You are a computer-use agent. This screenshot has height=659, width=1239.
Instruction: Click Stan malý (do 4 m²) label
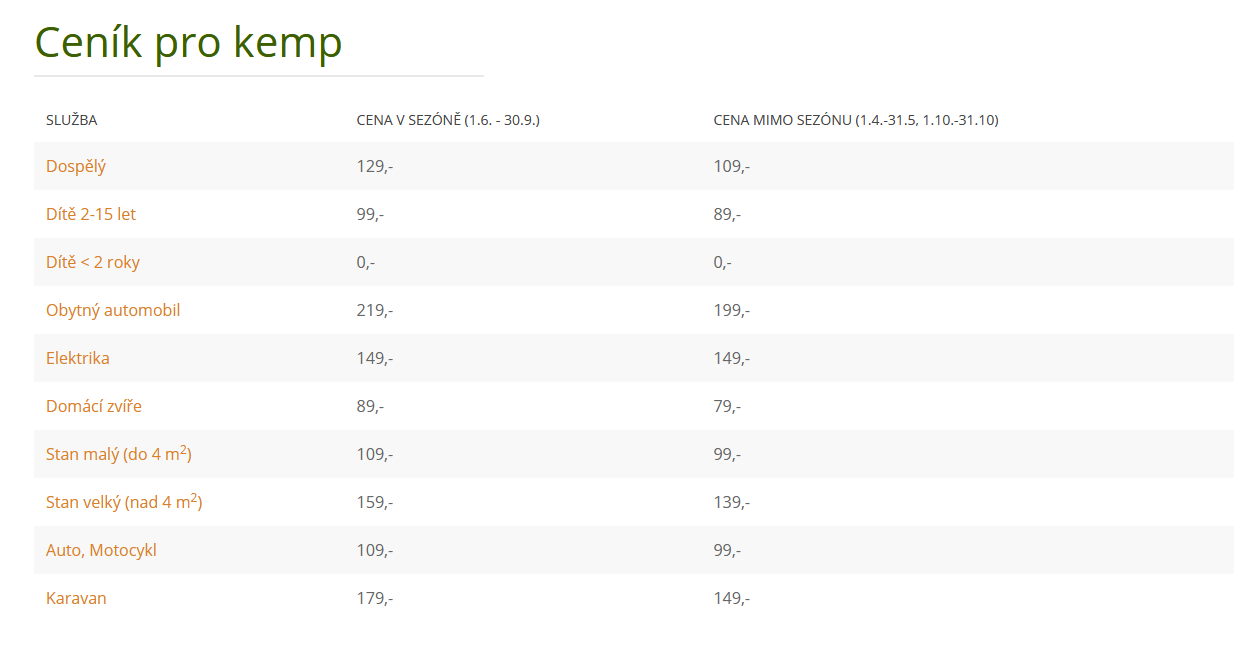(x=119, y=454)
